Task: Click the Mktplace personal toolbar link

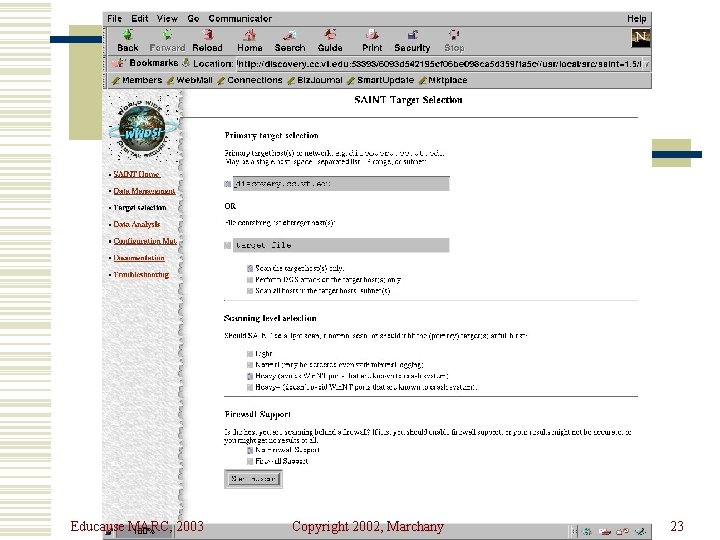Action: (x=443, y=80)
